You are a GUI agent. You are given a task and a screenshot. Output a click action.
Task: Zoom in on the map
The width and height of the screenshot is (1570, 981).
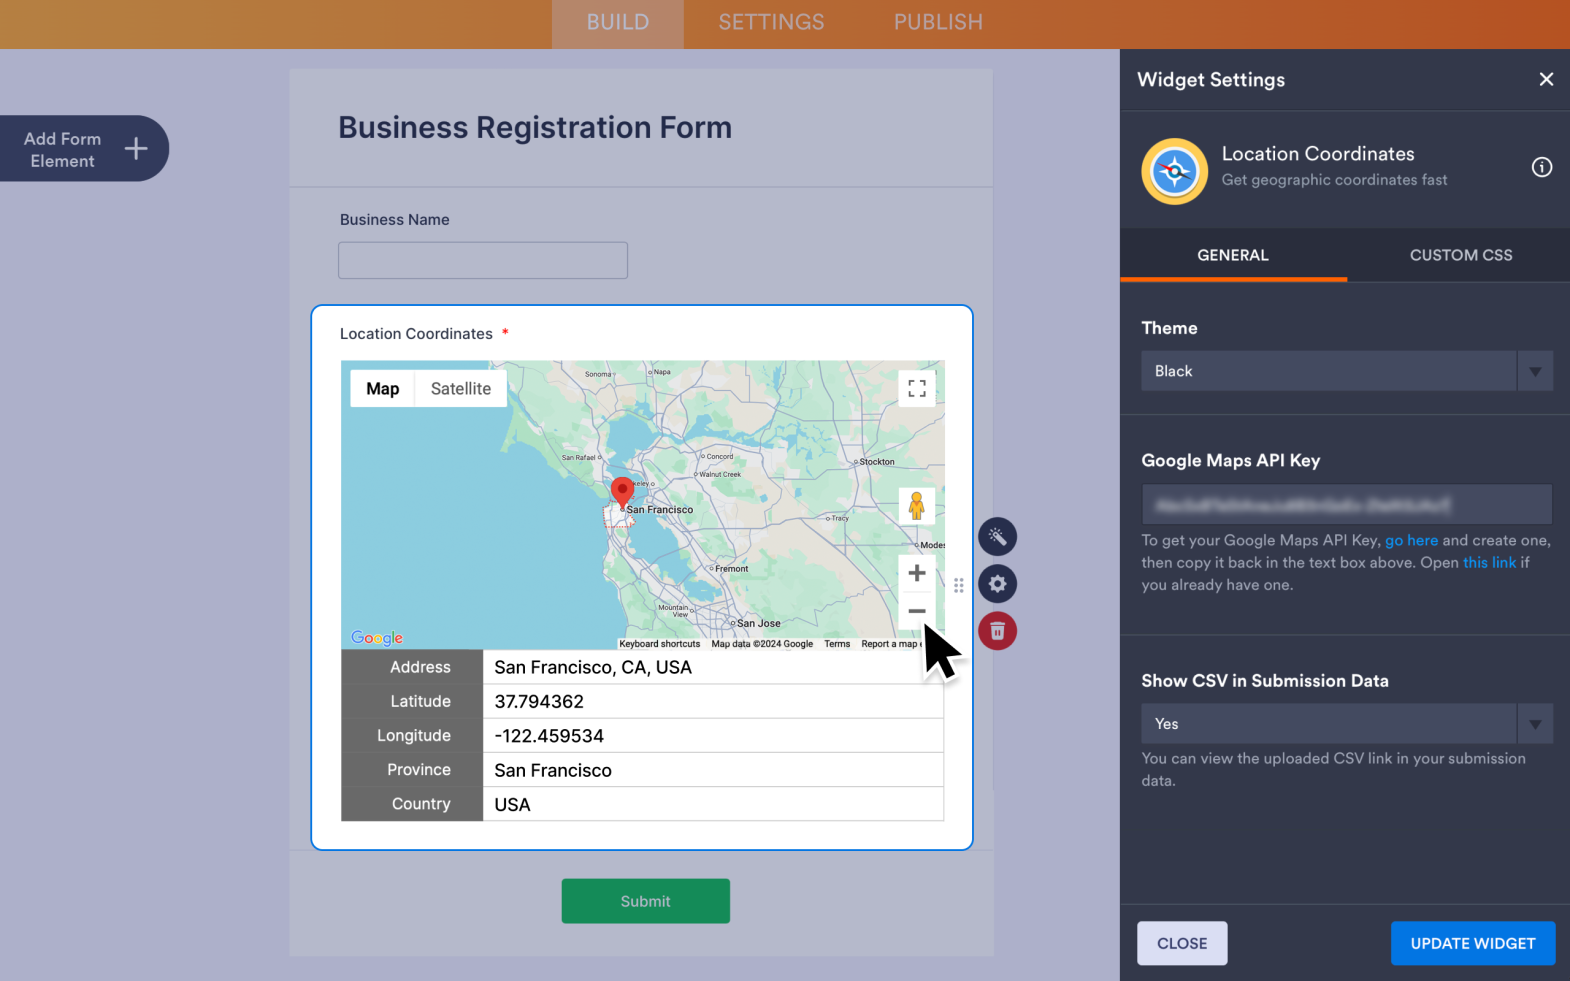(x=916, y=573)
